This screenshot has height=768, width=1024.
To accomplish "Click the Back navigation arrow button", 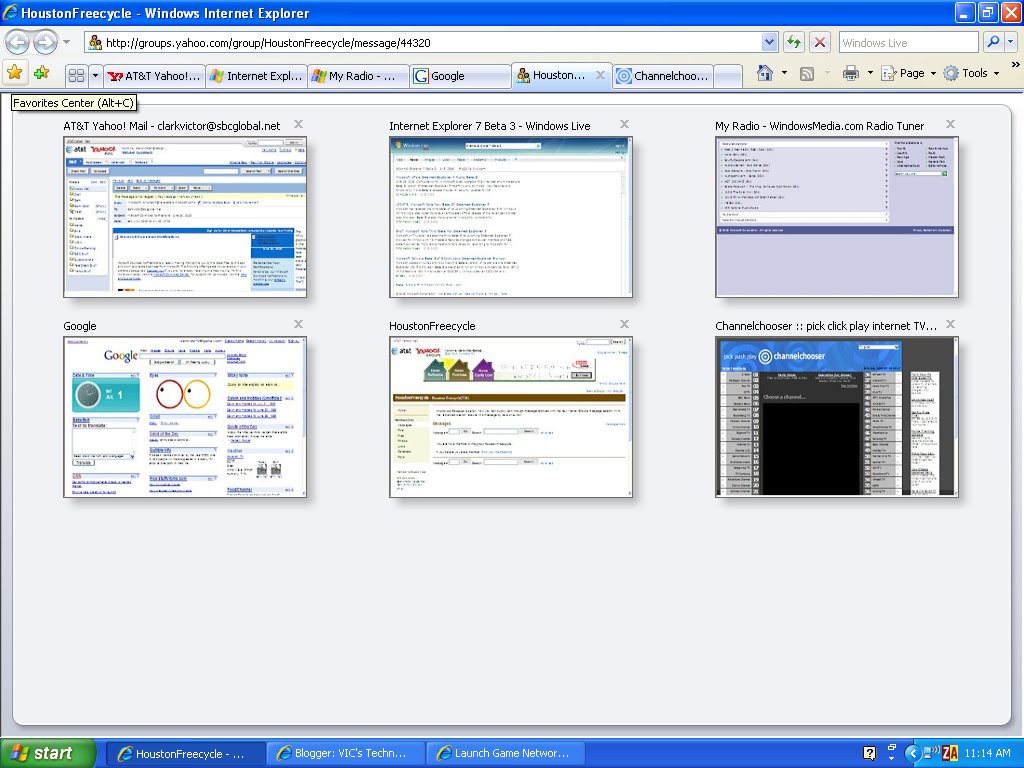I will [18, 43].
